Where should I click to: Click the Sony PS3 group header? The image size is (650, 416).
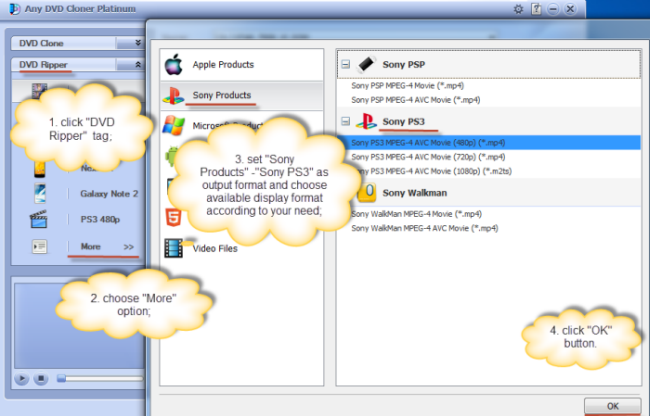(489, 121)
